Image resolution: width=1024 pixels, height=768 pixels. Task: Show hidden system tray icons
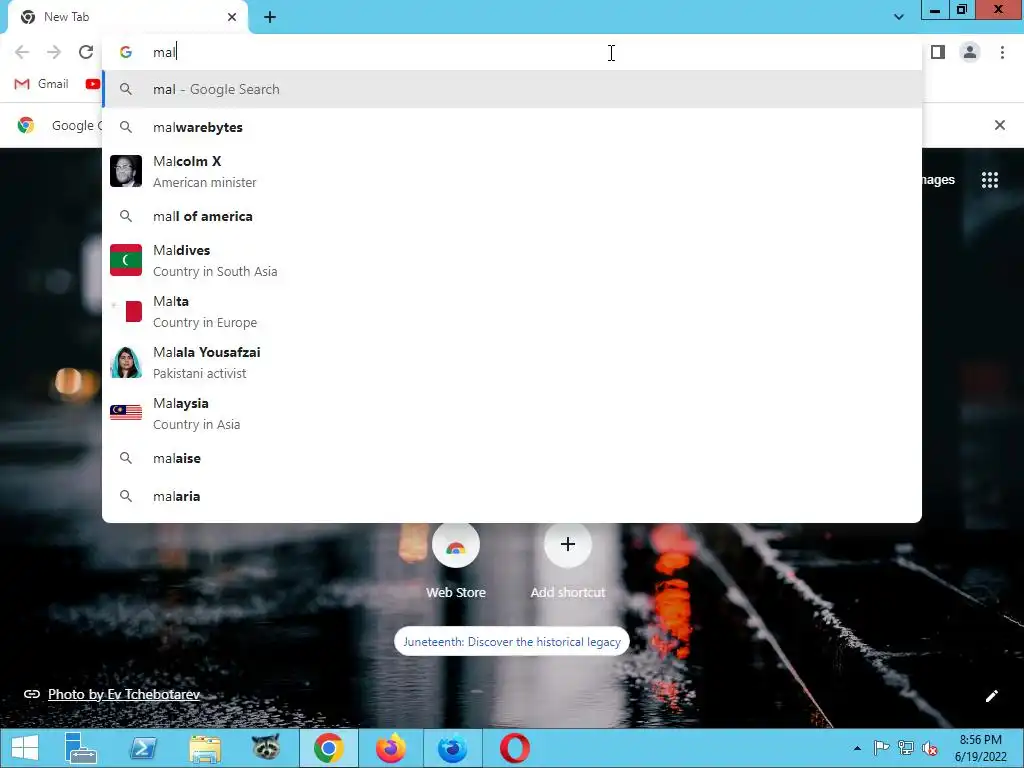[857, 748]
